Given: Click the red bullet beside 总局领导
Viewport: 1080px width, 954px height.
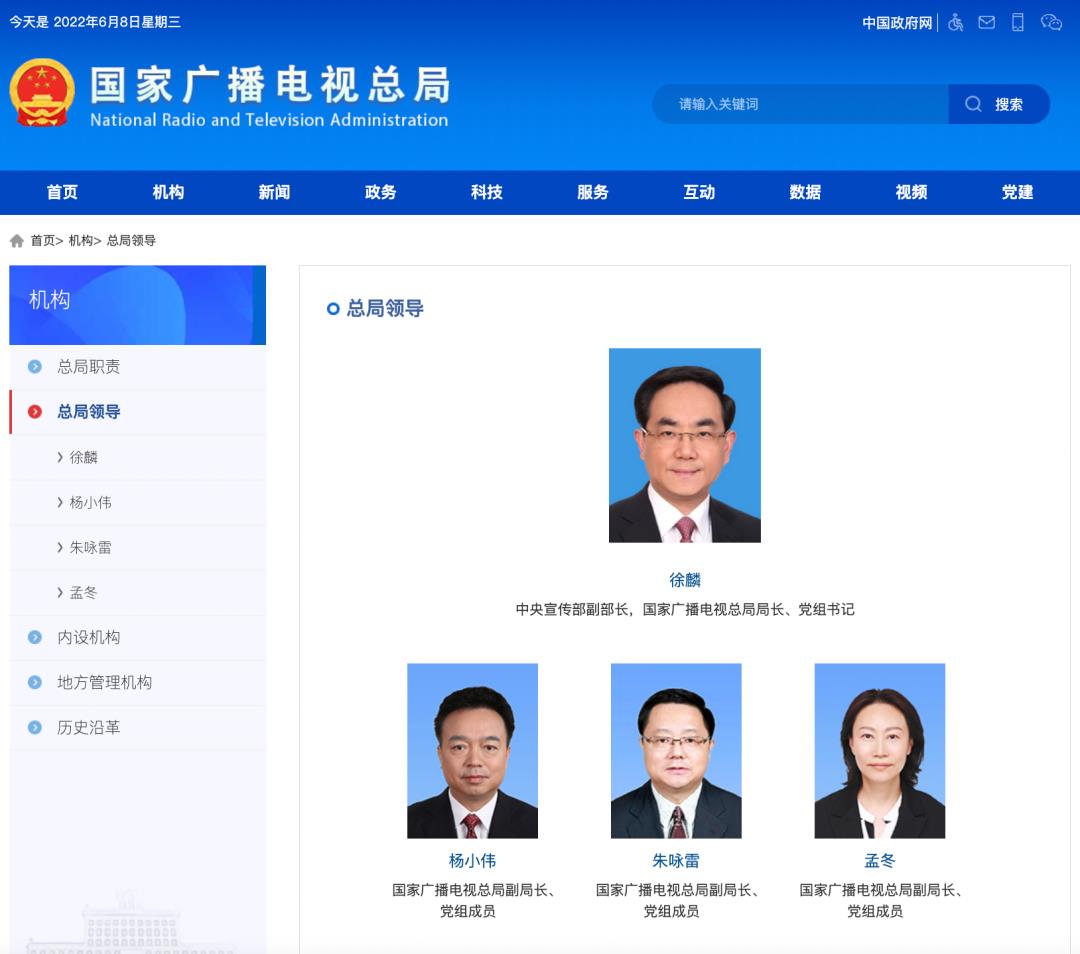Looking at the screenshot, I should click(x=35, y=412).
